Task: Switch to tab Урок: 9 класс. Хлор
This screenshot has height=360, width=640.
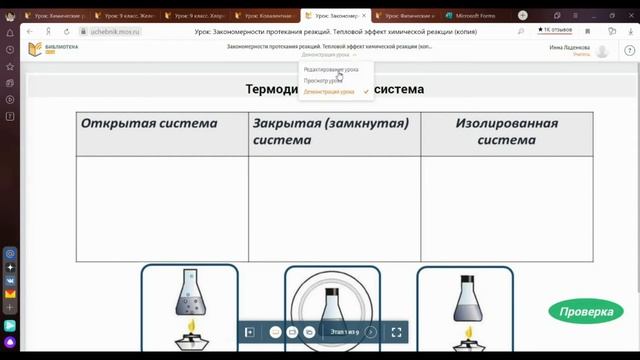Action: pos(196,16)
